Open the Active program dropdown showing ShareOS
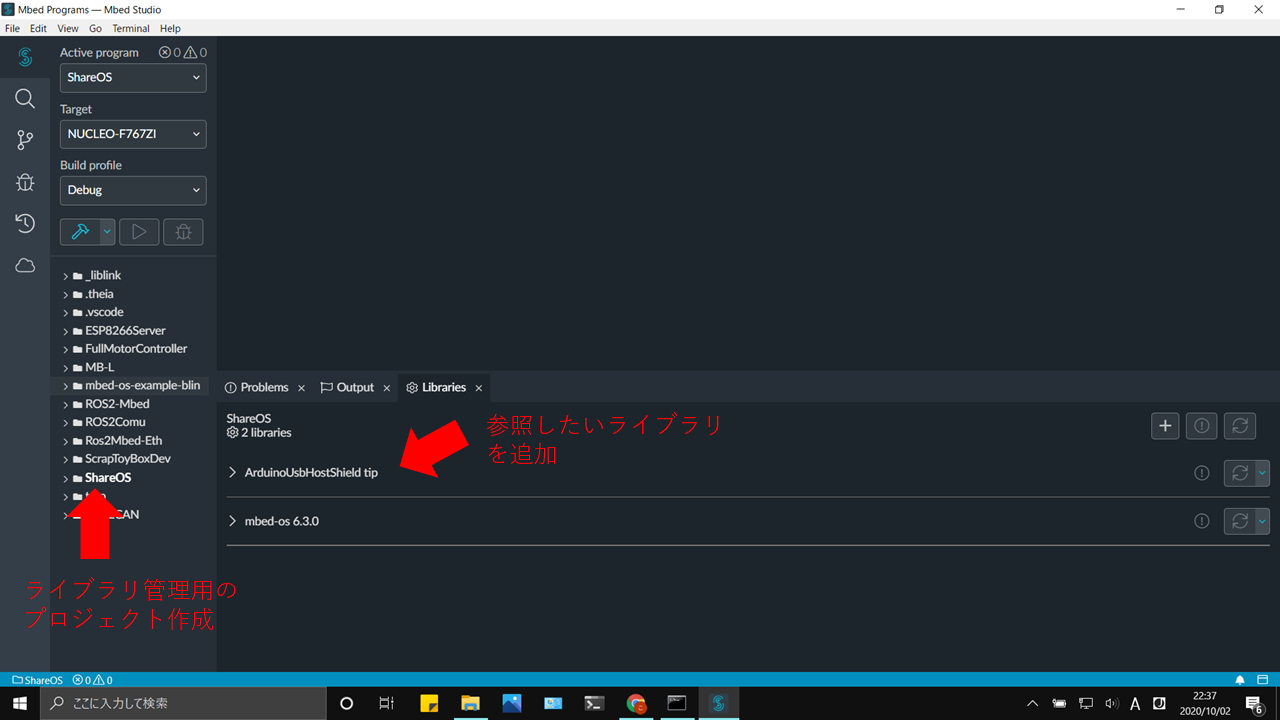The width and height of the screenshot is (1280, 720). coord(133,77)
